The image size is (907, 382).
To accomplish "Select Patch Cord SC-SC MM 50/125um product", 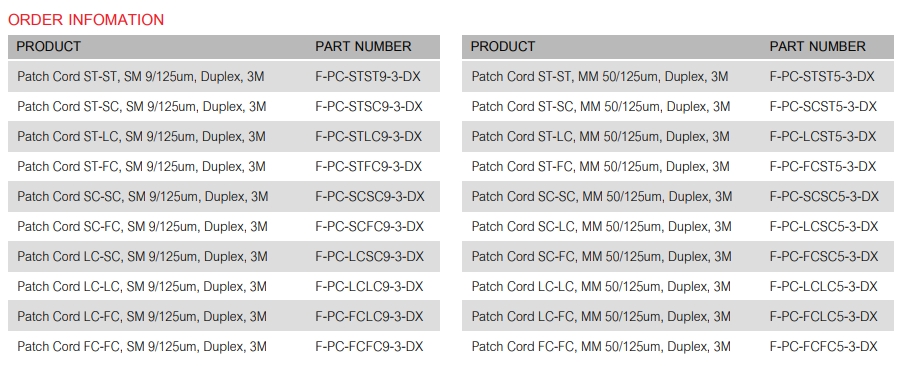I will tap(602, 197).
